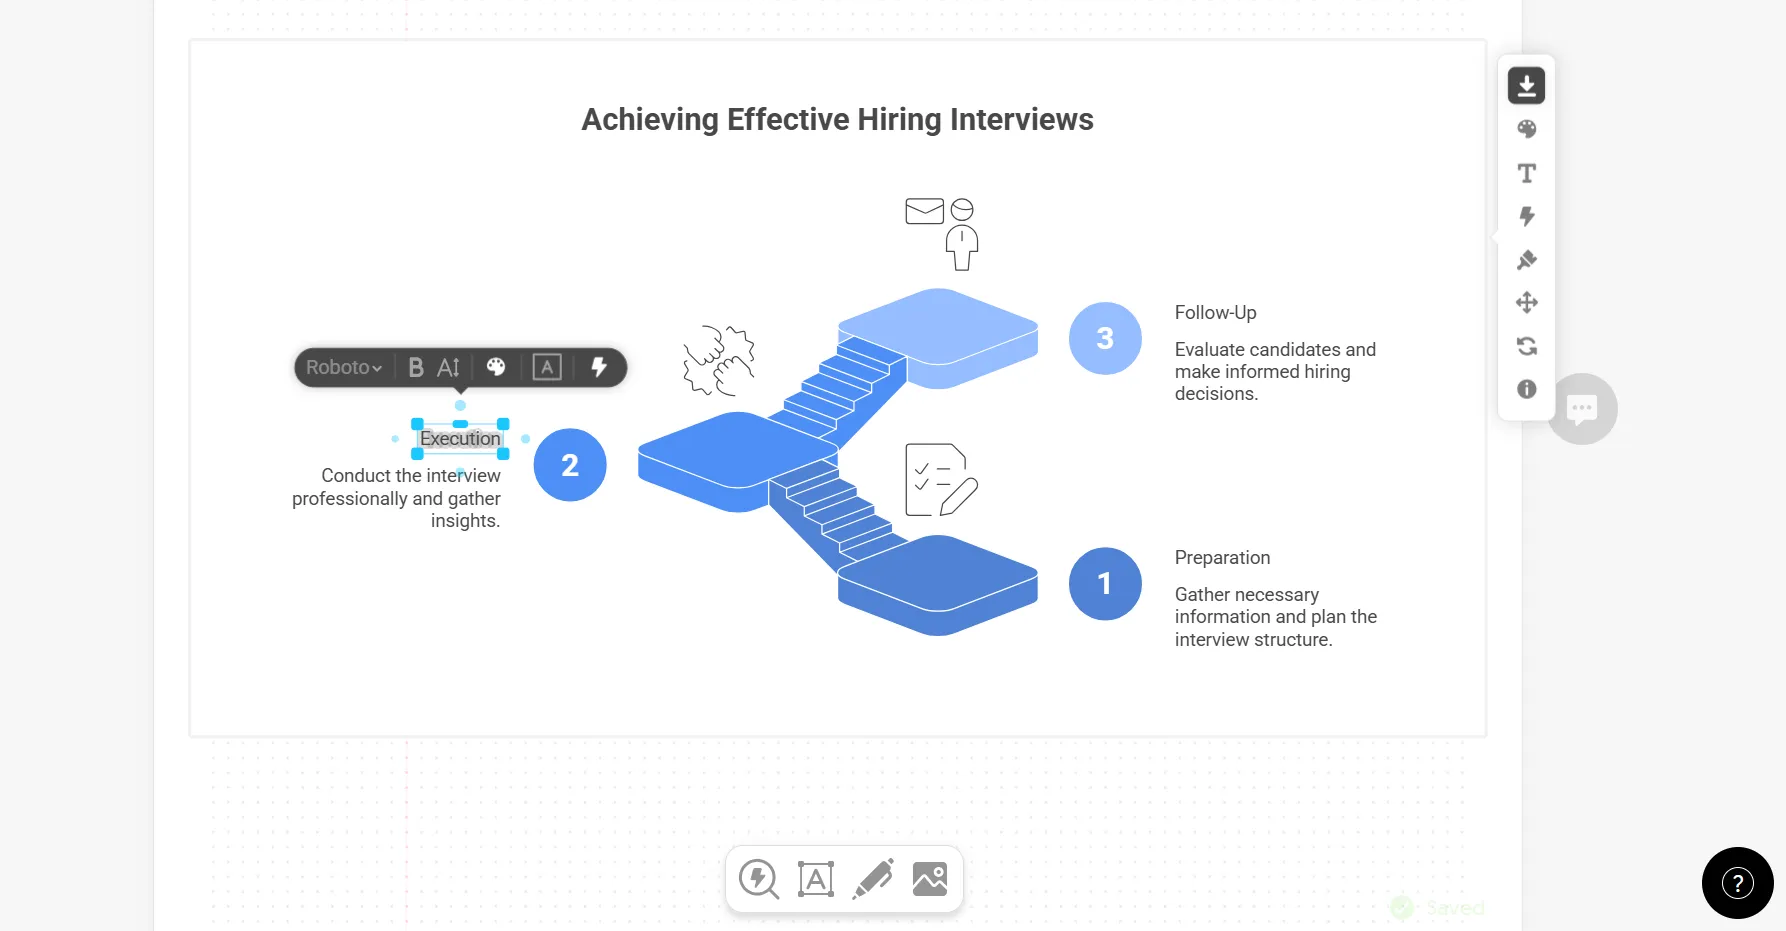
Task: Open the chat bubble button
Action: pos(1582,409)
